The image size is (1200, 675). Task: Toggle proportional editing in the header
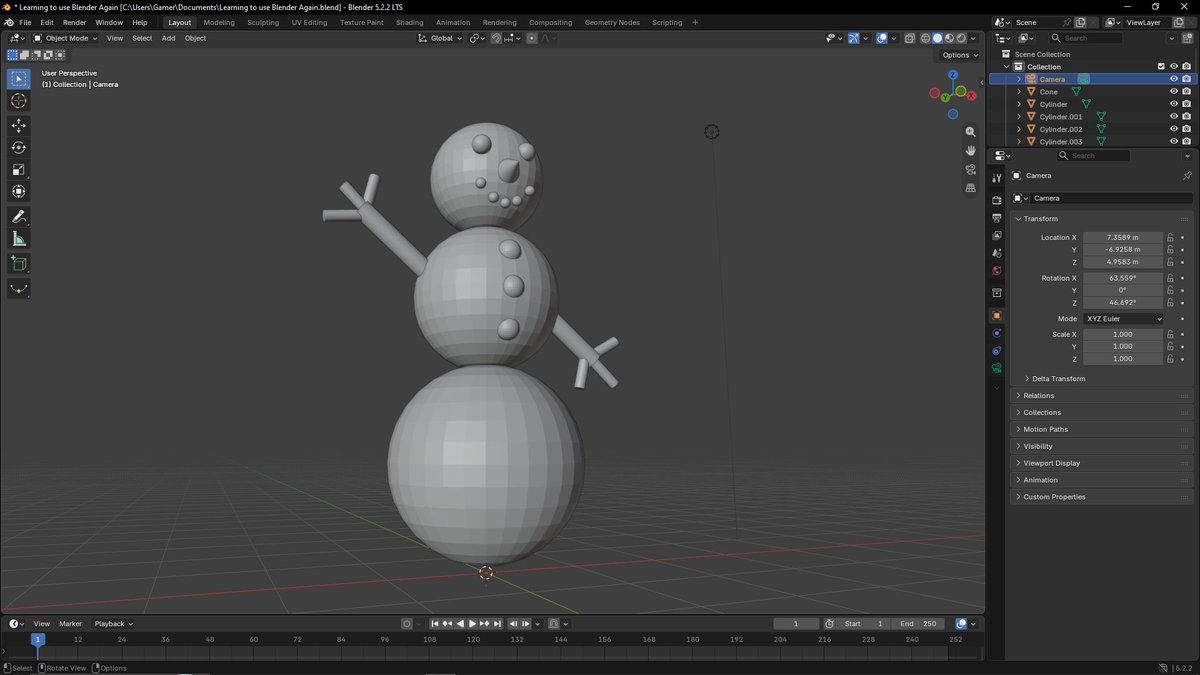531,38
